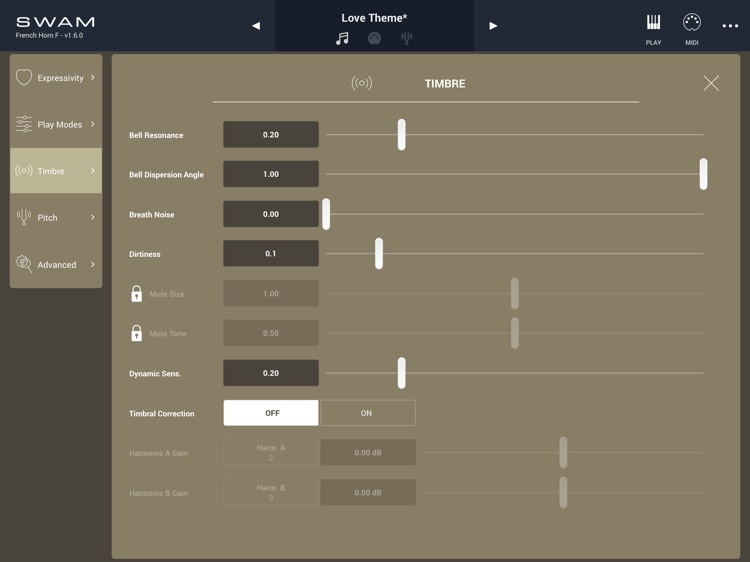Viewport: 750px width, 562px height.
Task: Close the Timbre panel with the X
Action: tap(711, 83)
